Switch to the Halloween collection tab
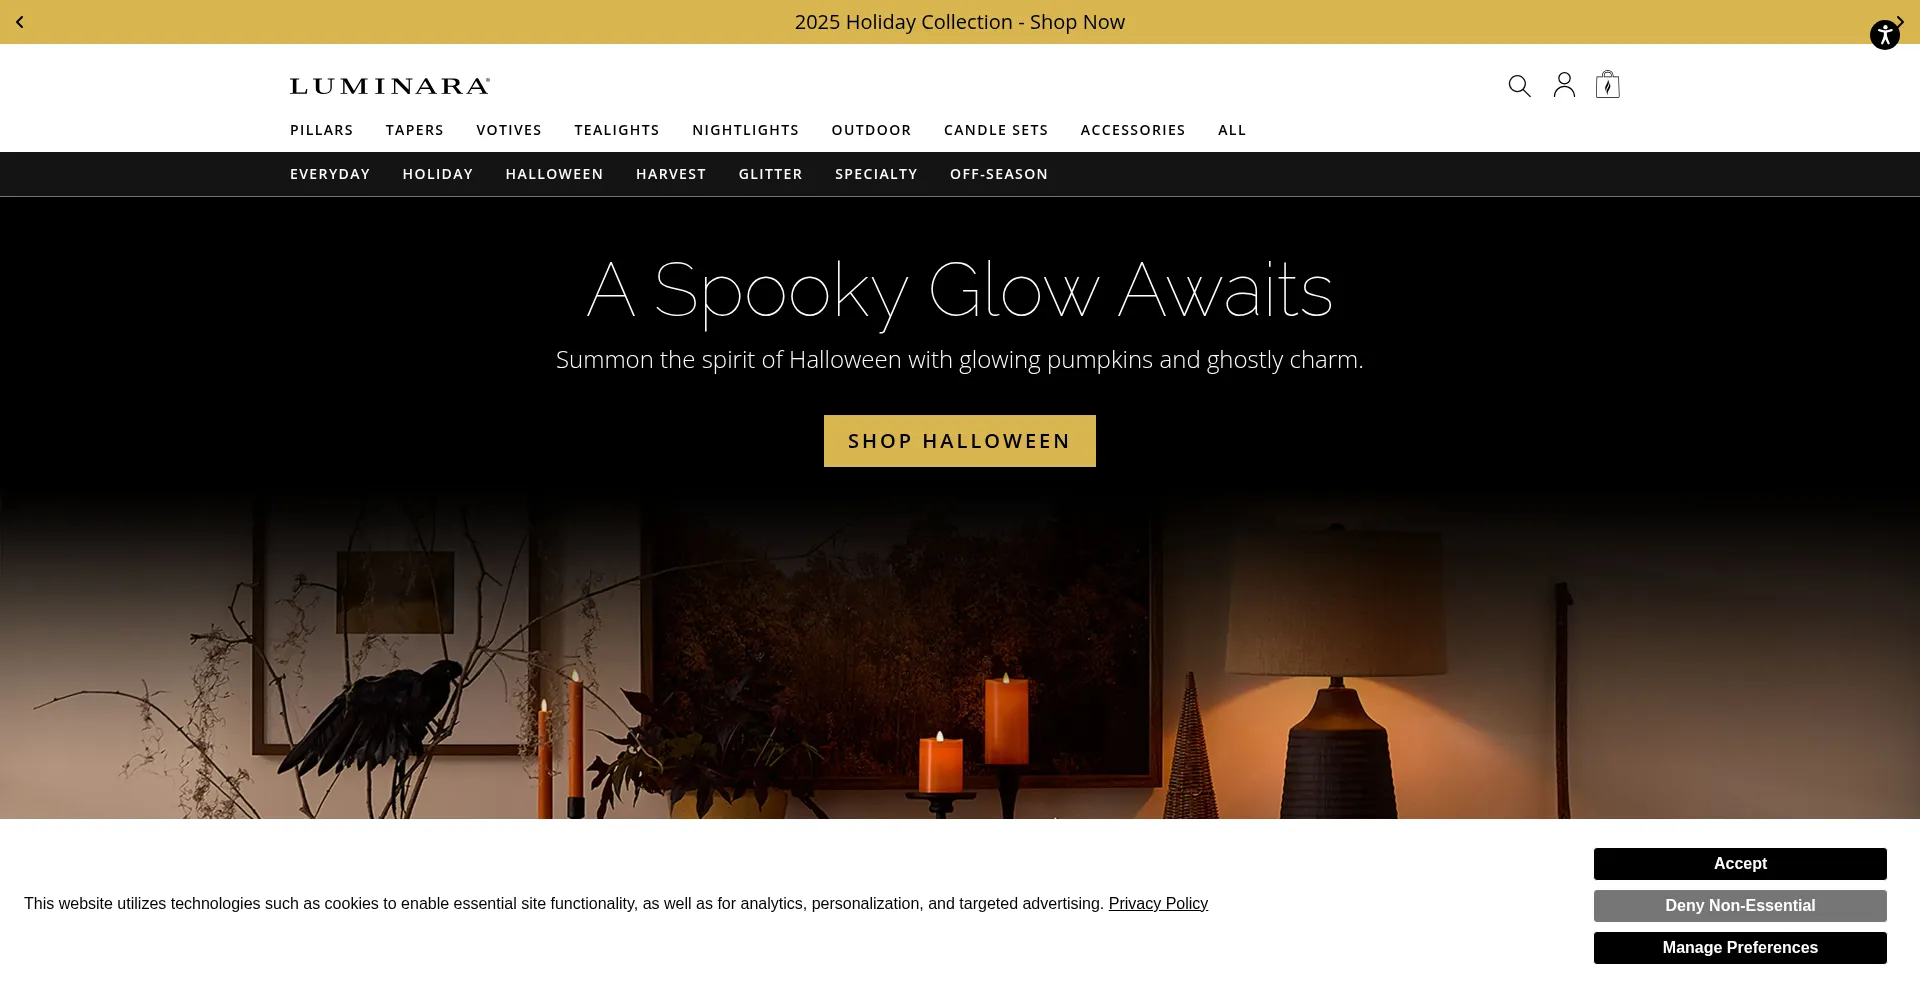This screenshot has height=993, width=1920. coord(554,174)
